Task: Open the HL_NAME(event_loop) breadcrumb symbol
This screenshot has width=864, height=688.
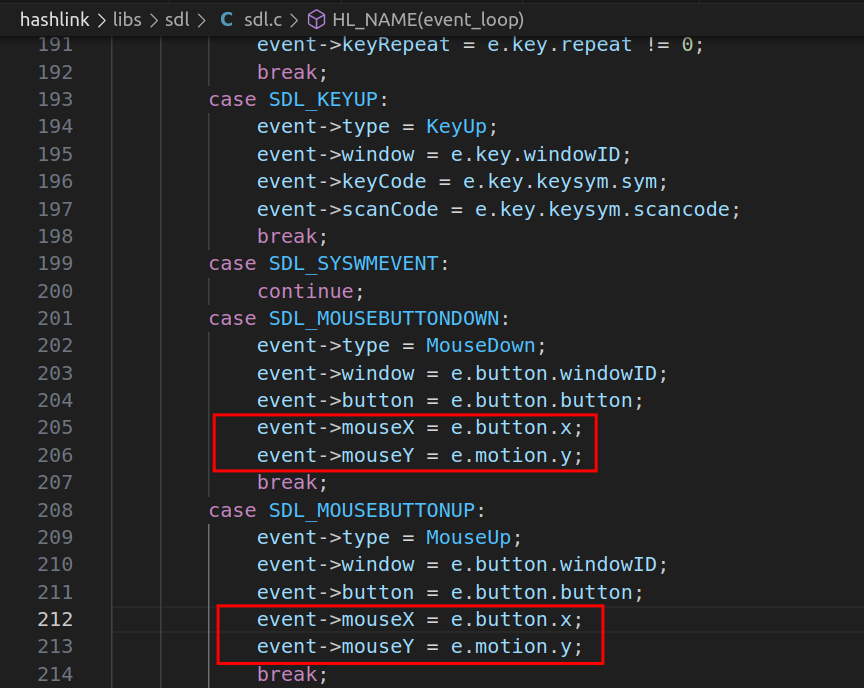Action: click(428, 20)
